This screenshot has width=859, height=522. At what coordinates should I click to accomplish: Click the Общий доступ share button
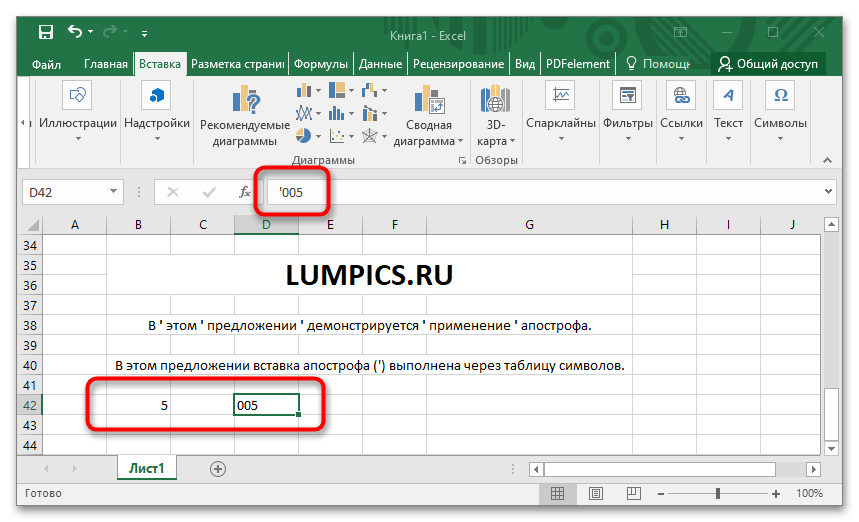(768, 64)
